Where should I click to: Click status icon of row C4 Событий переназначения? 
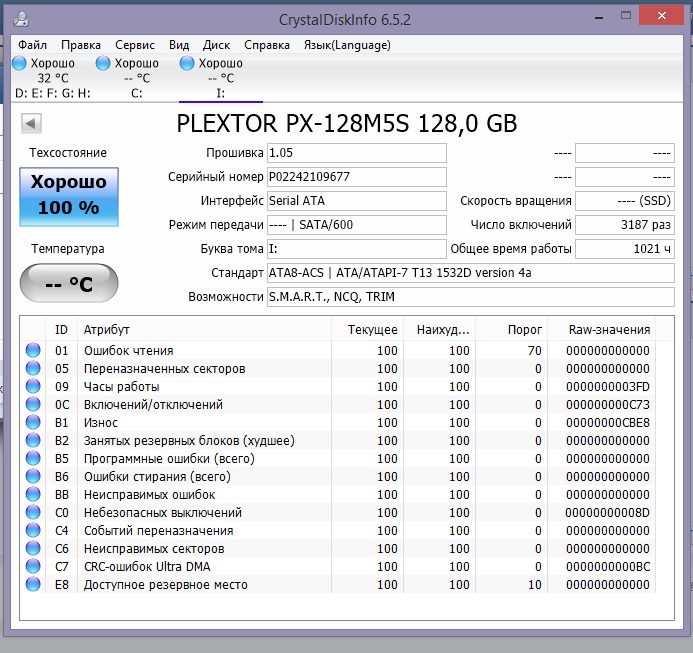(x=33, y=530)
